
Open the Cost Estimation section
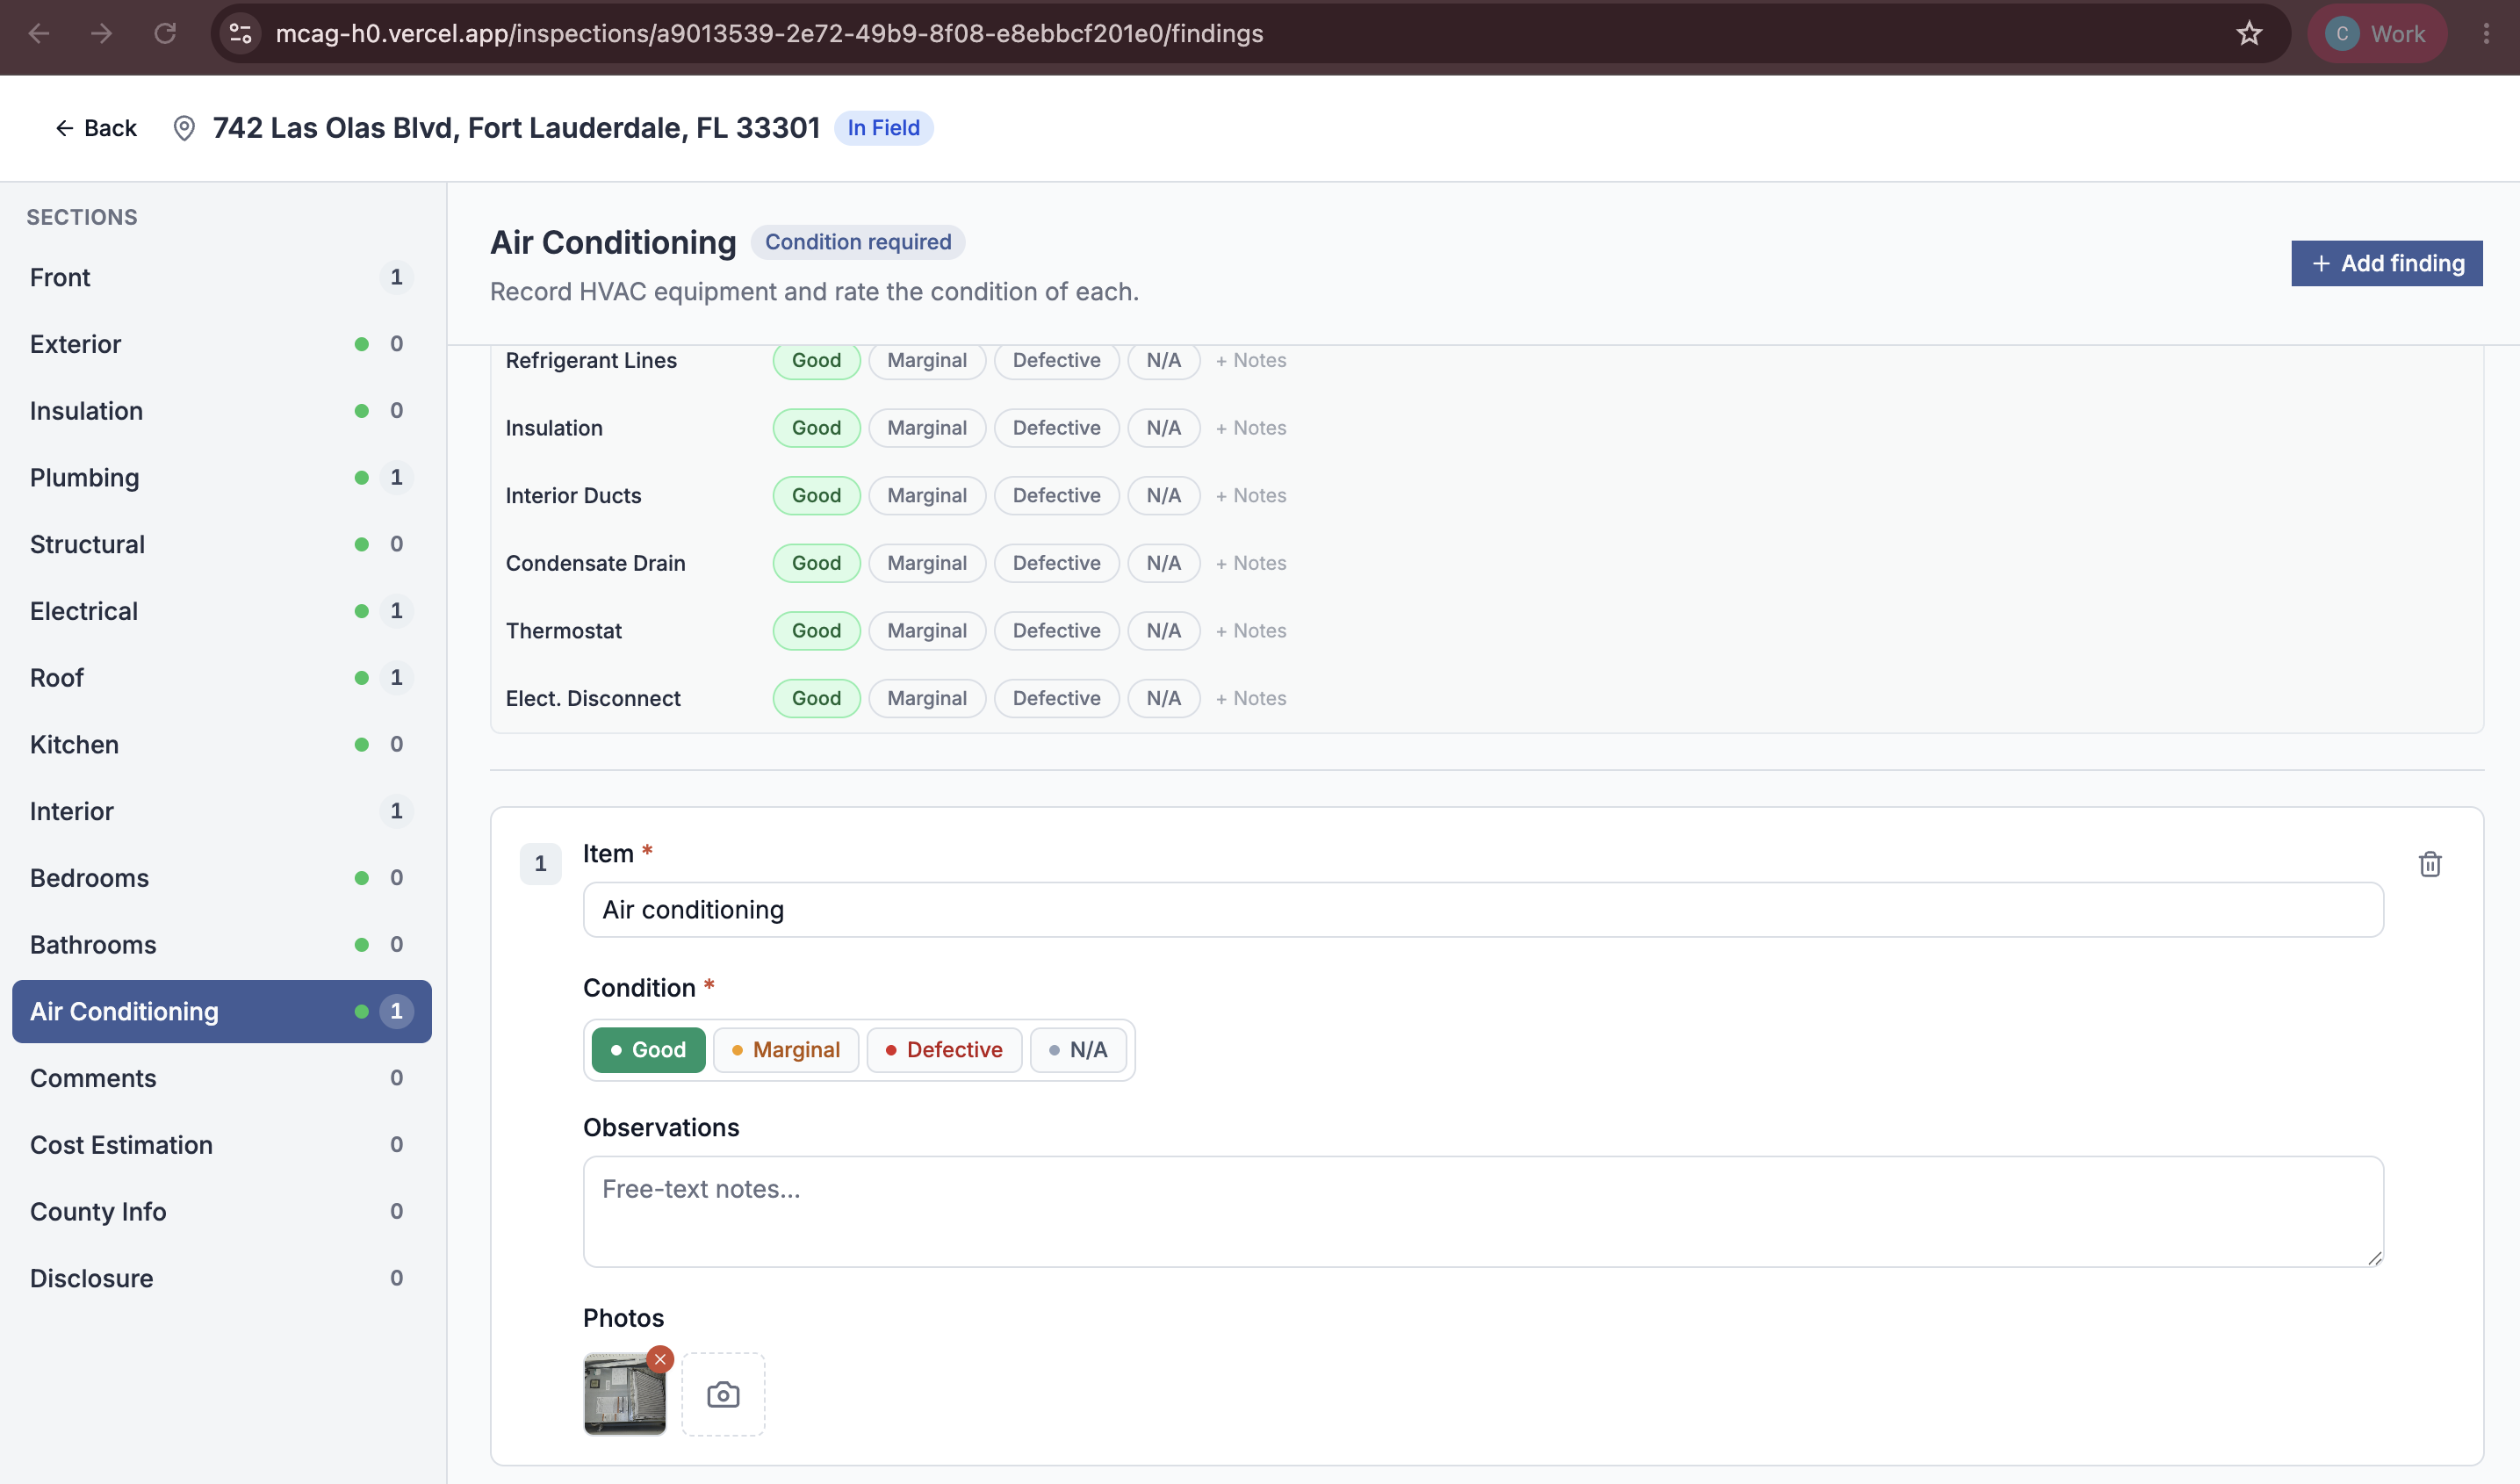point(221,1144)
